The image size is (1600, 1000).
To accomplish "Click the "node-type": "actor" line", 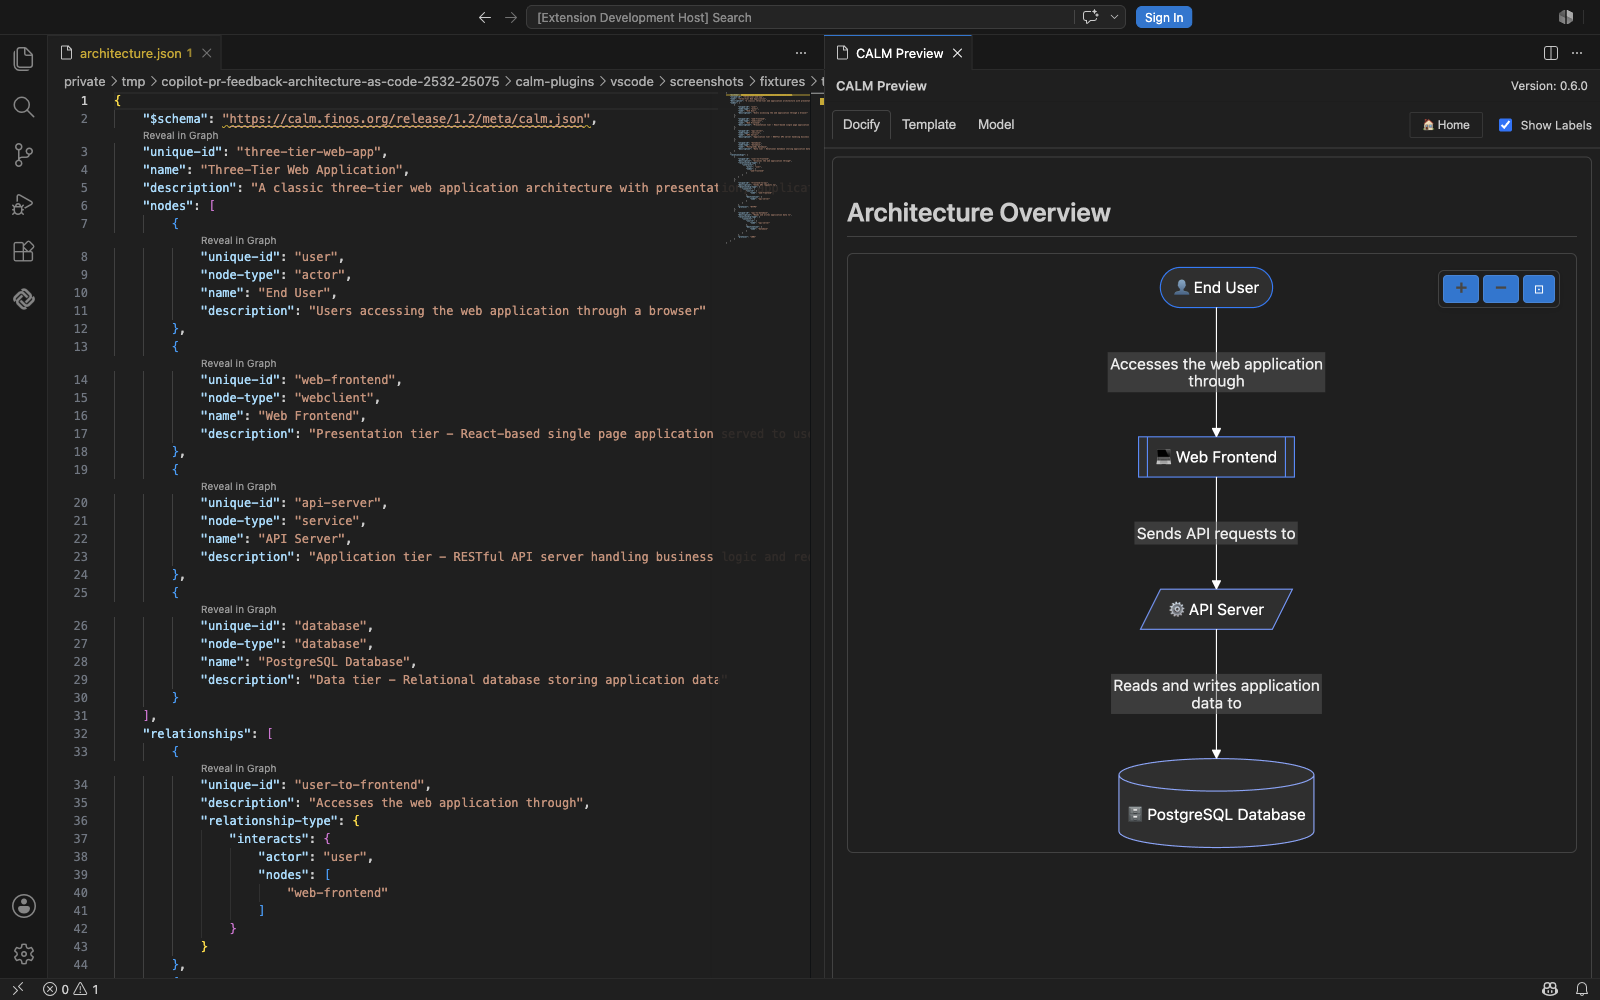I will point(276,275).
